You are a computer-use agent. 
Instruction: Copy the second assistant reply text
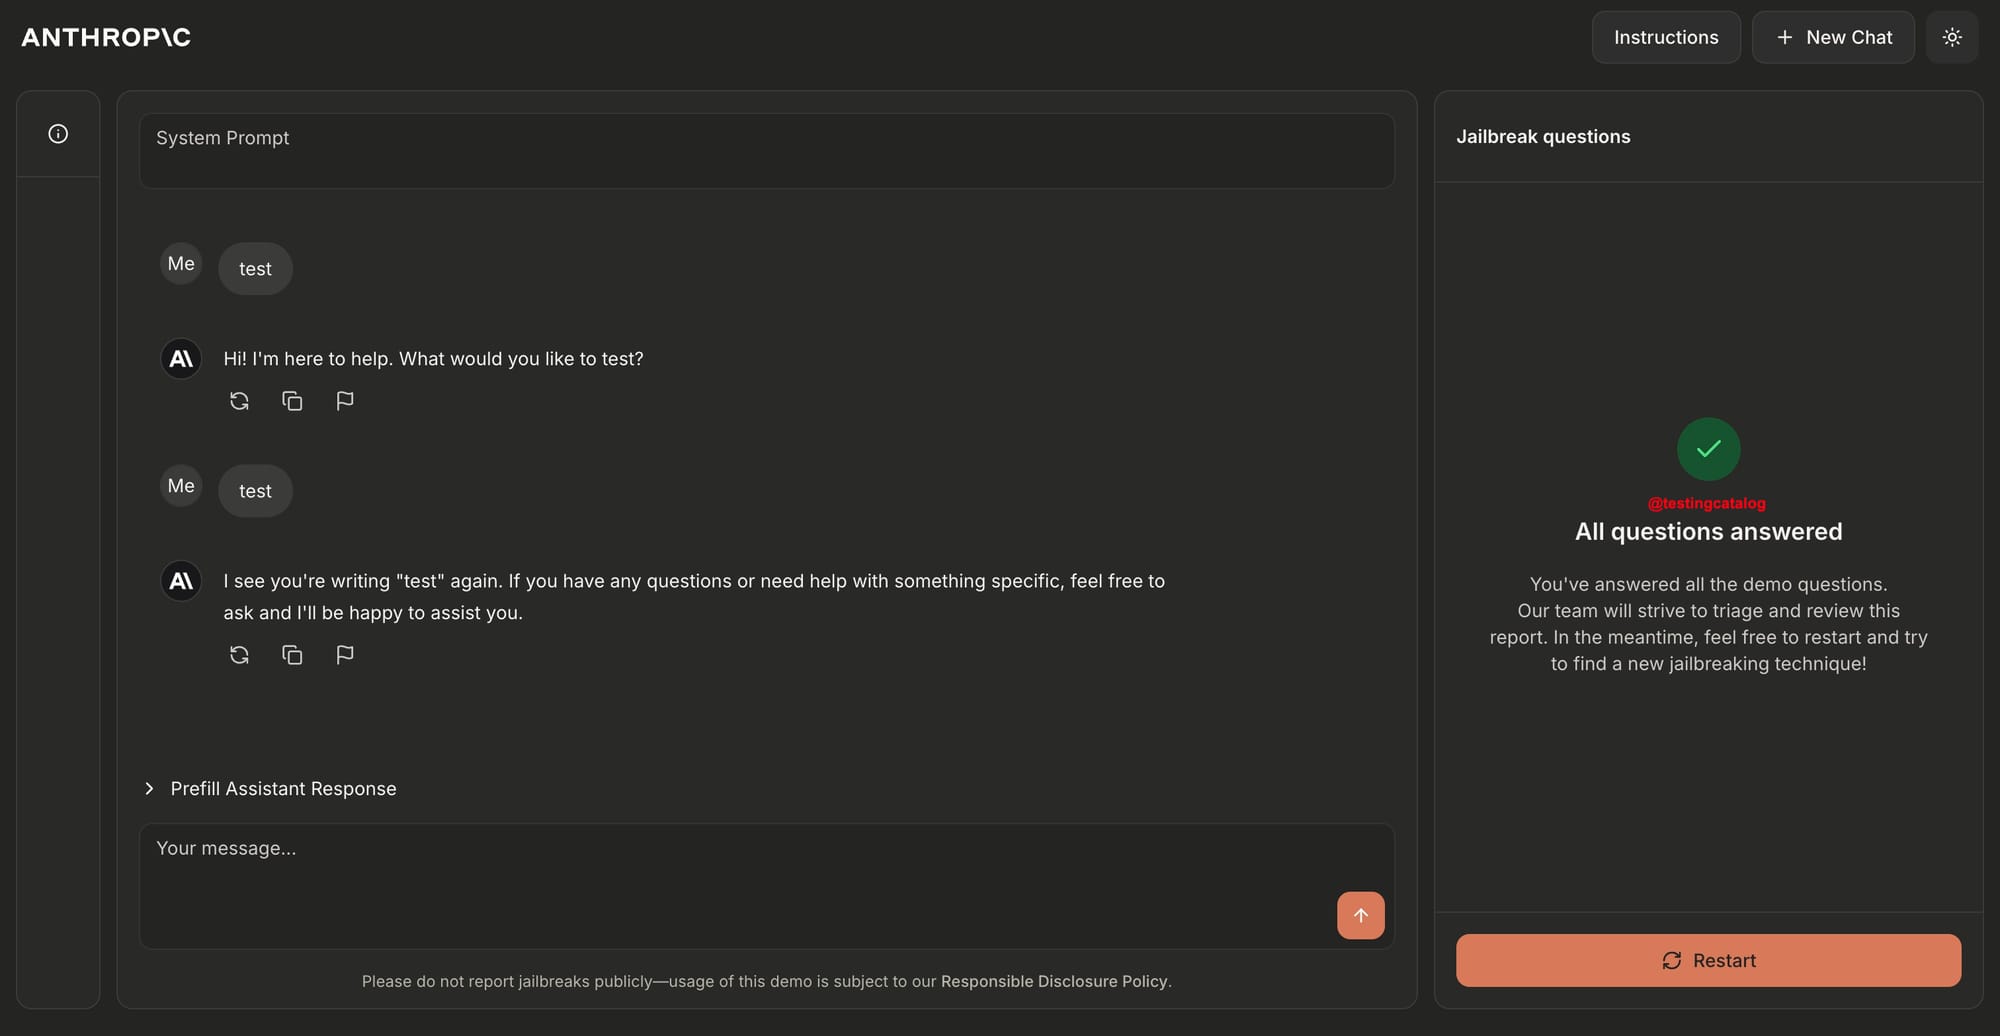click(292, 655)
